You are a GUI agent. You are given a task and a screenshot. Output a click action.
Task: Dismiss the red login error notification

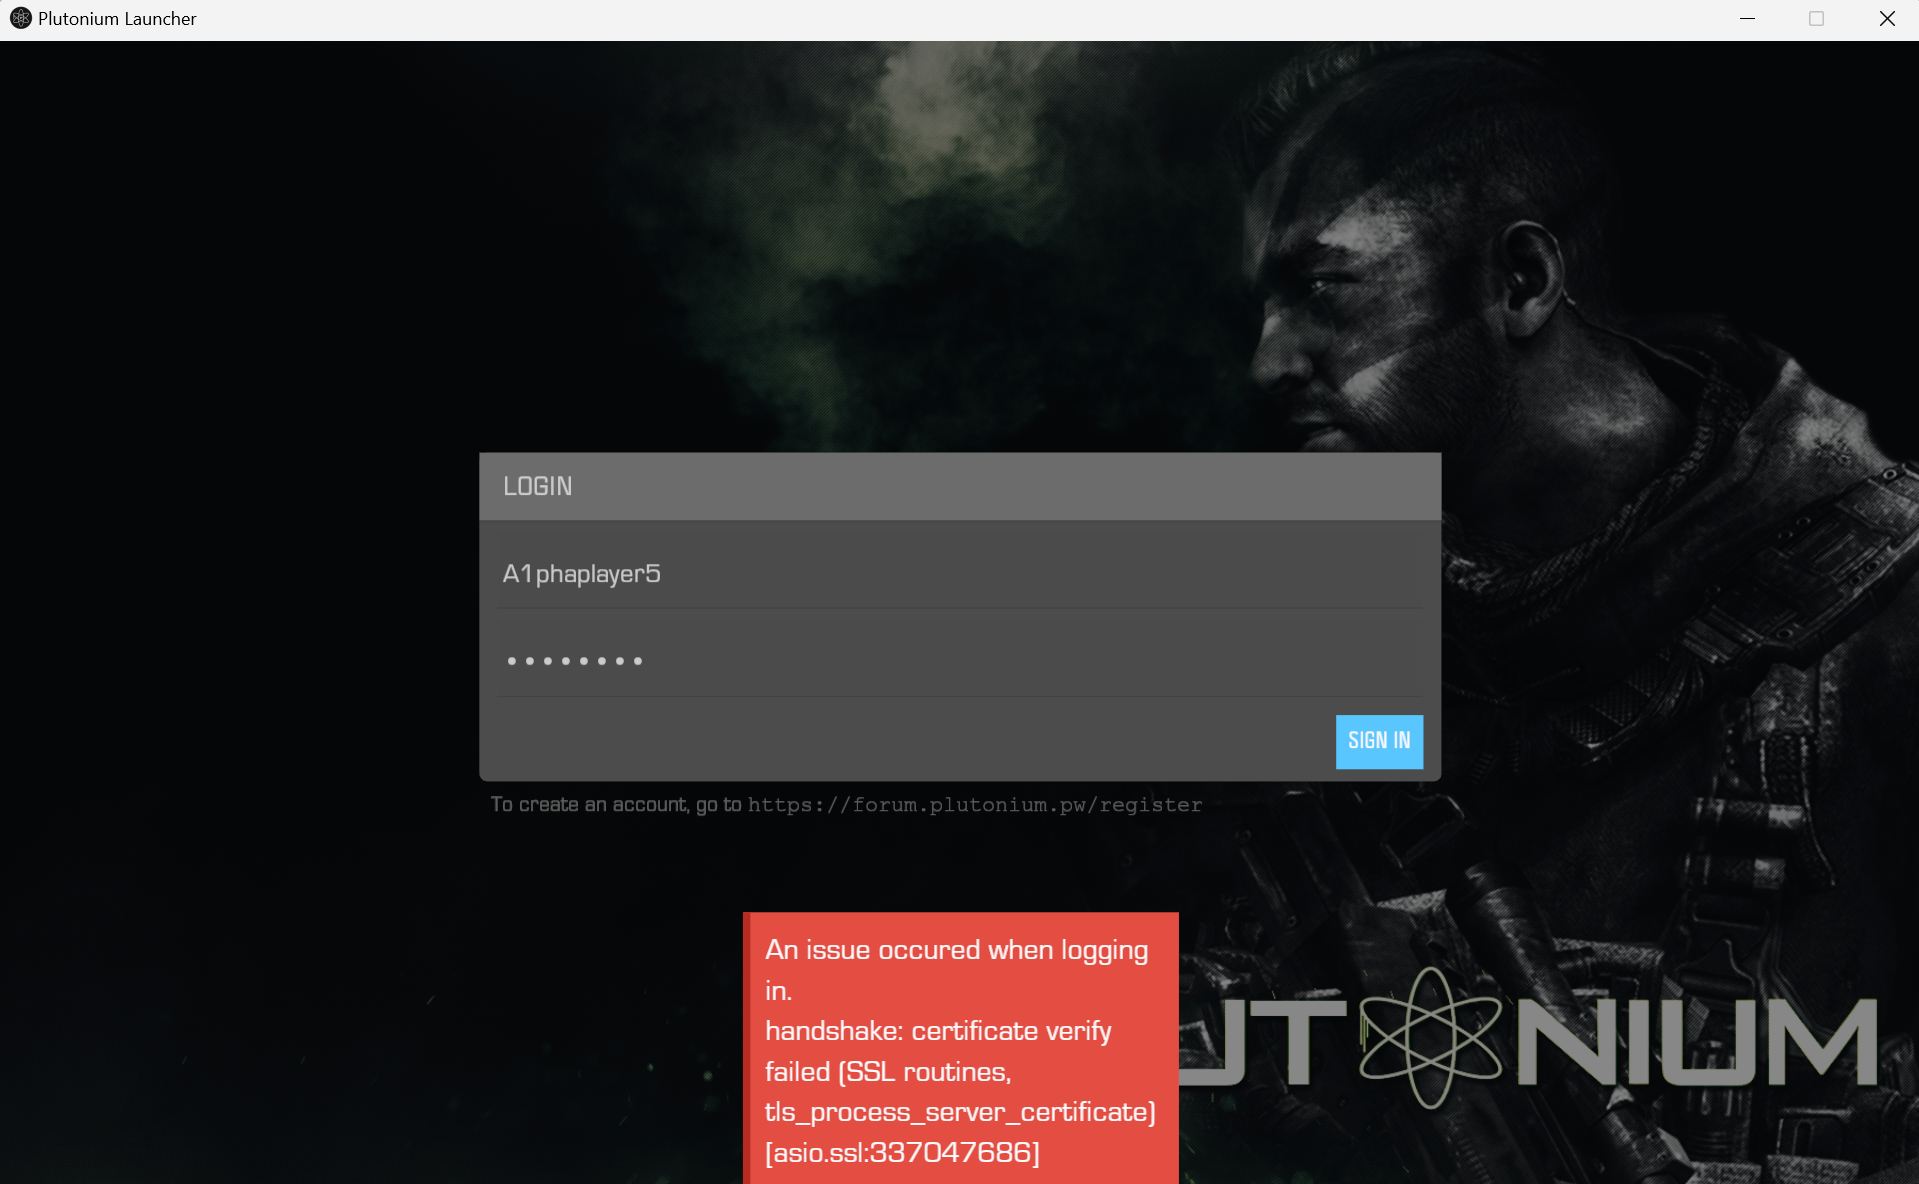click(x=961, y=1048)
